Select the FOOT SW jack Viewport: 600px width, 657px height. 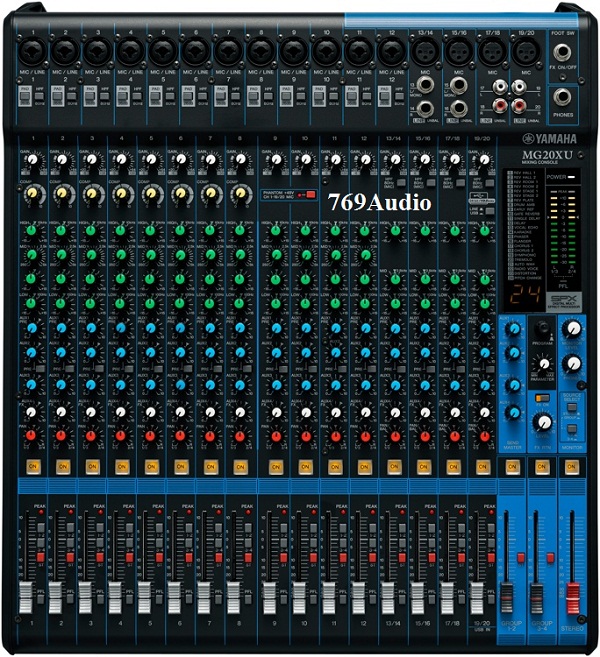[x=561, y=52]
